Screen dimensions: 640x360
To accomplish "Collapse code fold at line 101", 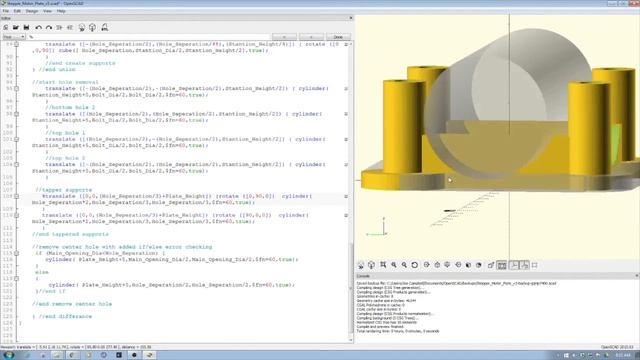I will click(17, 139).
